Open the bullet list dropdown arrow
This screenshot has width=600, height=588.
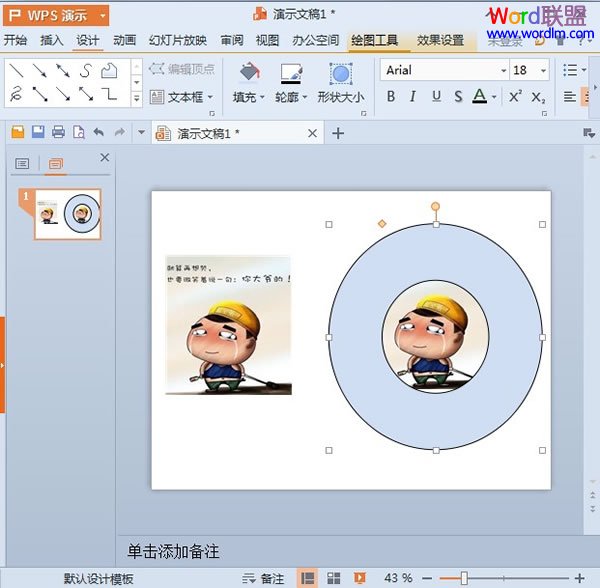point(584,70)
